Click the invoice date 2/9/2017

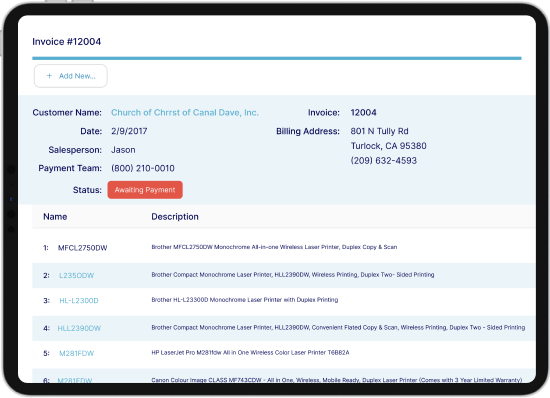129,131
